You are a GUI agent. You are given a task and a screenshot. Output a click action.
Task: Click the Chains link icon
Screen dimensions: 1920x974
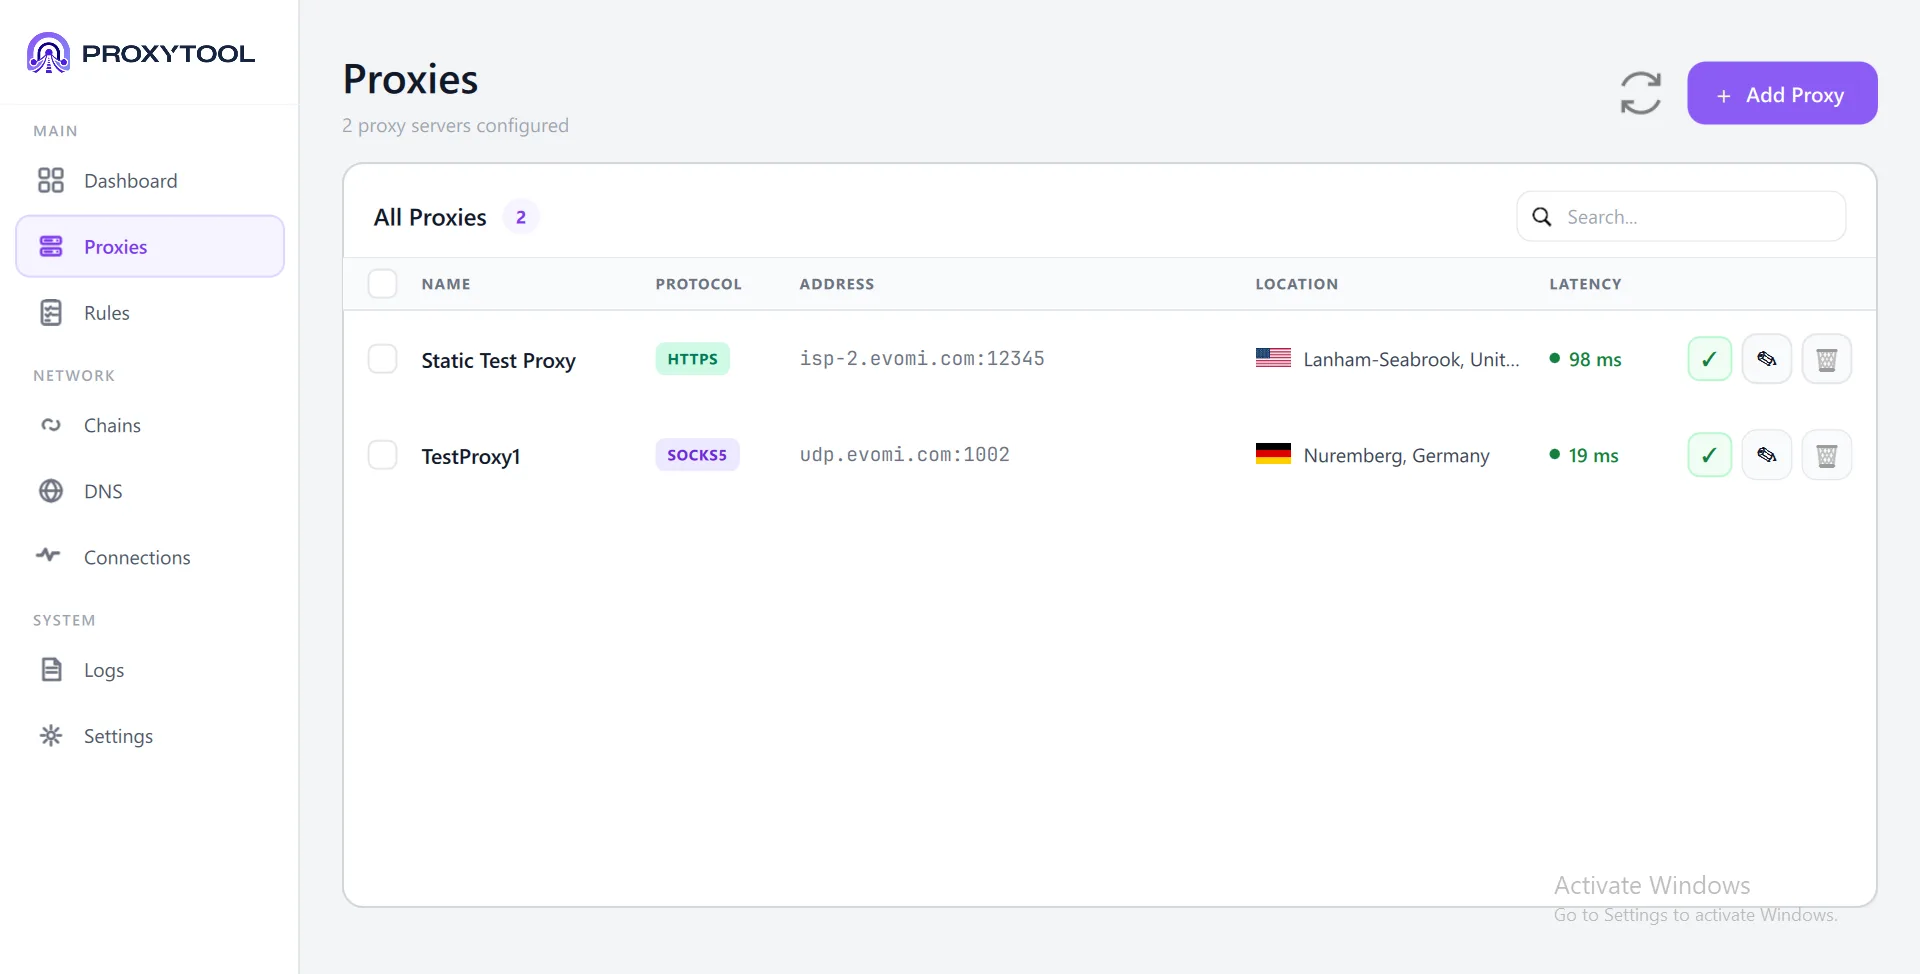(x=51, y=425)
